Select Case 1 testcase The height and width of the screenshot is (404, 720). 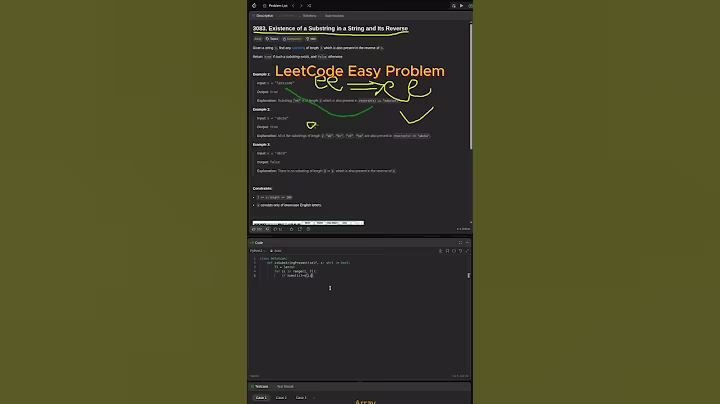(x=261, y=398)
